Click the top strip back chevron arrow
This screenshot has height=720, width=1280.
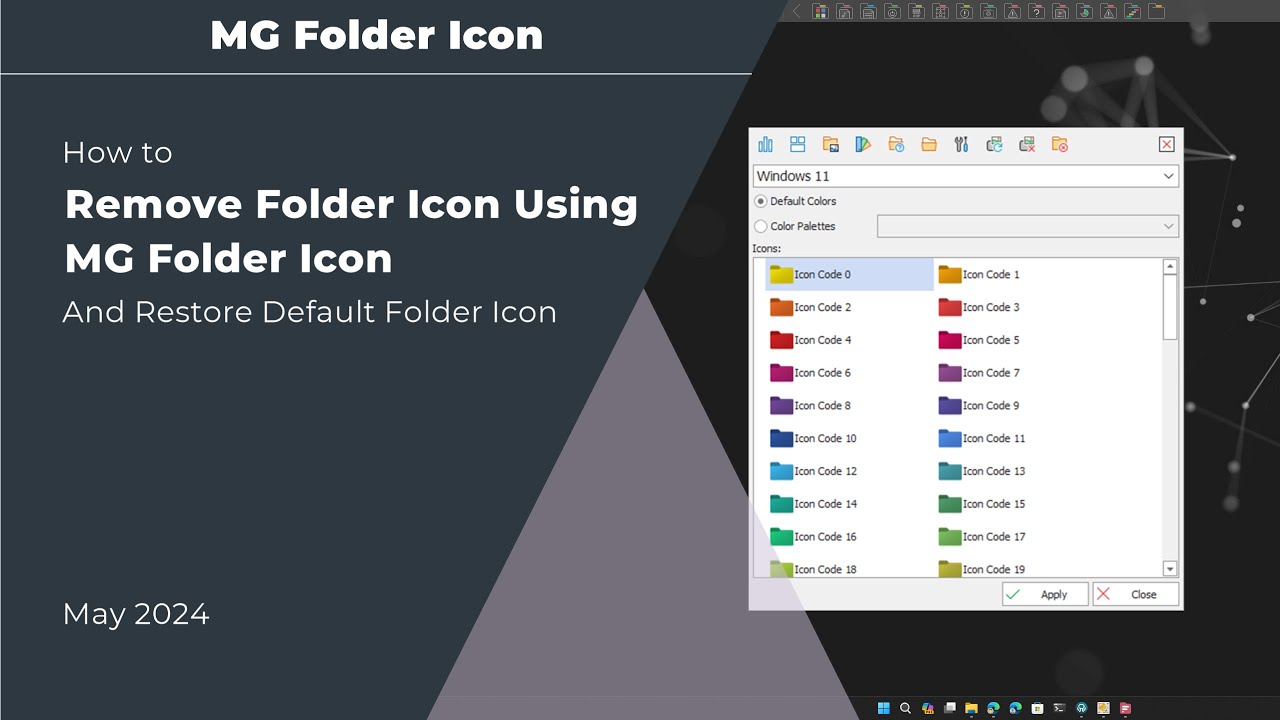pos(796,12)
